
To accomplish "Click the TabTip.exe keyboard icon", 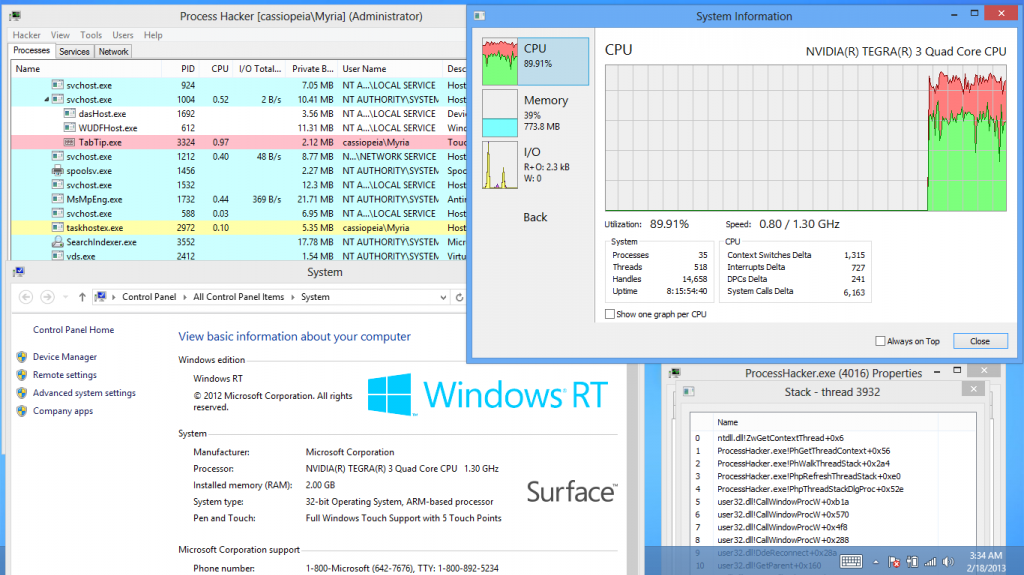I will [x=69, y=142].
